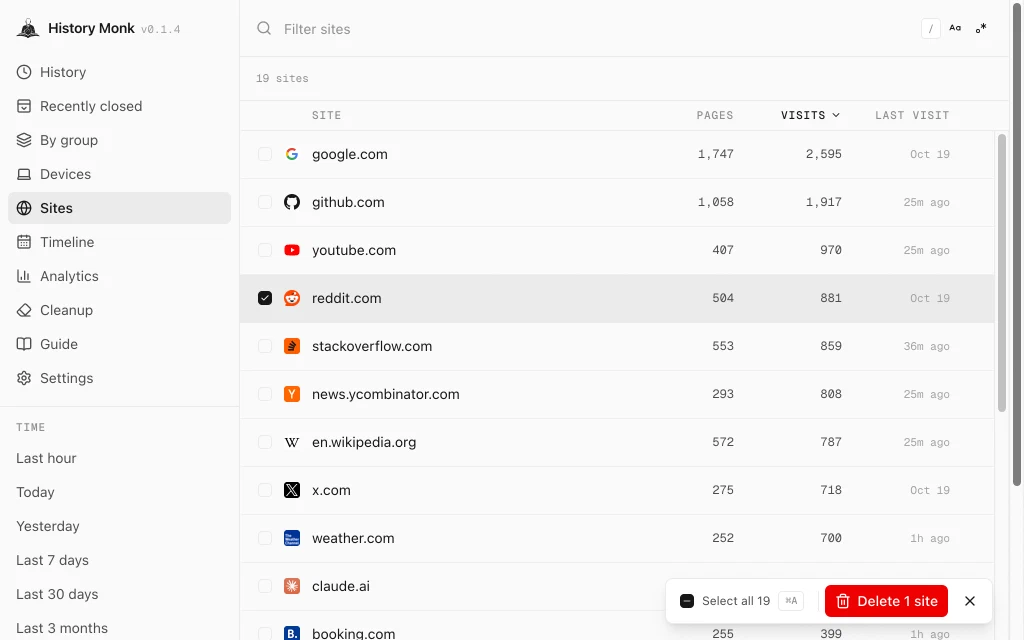Open the History section
1024x640 pixels.
click(x=120, y=72)
